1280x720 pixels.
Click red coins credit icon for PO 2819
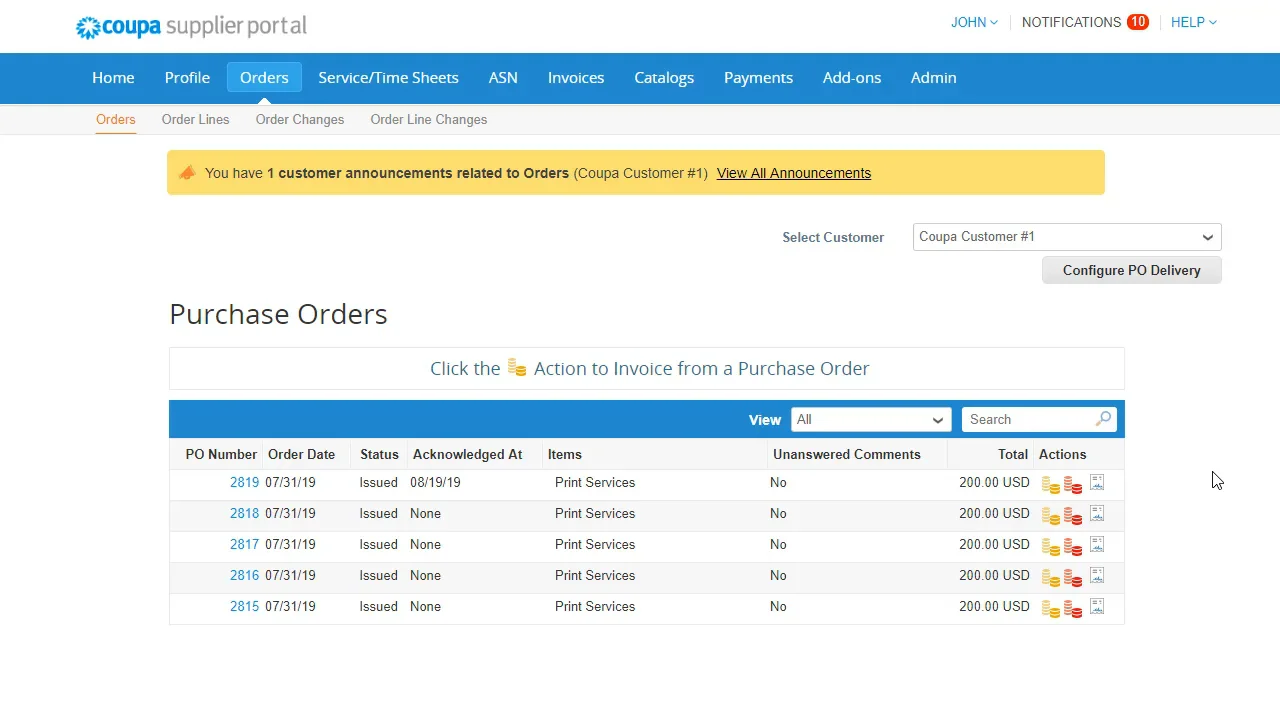pos(1073,485)
